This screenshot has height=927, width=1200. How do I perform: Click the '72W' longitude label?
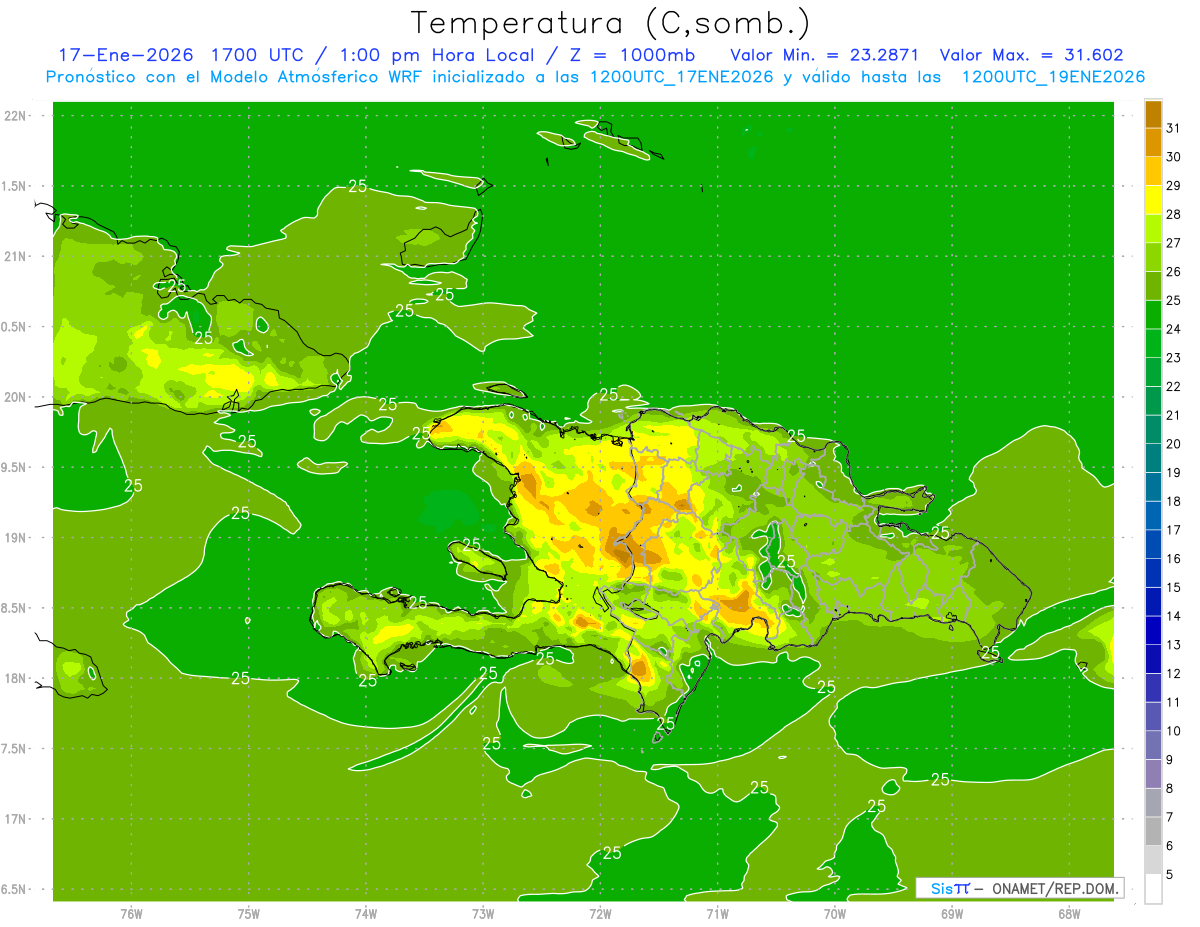600,914
